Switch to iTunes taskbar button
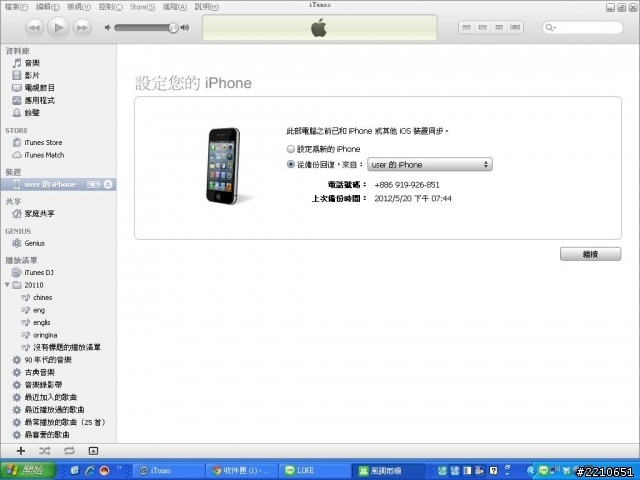640x480 pixels. (169, 471)
